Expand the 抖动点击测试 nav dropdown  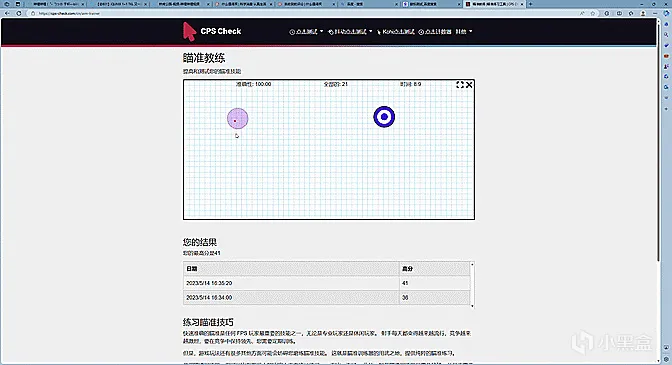point(350,32)
